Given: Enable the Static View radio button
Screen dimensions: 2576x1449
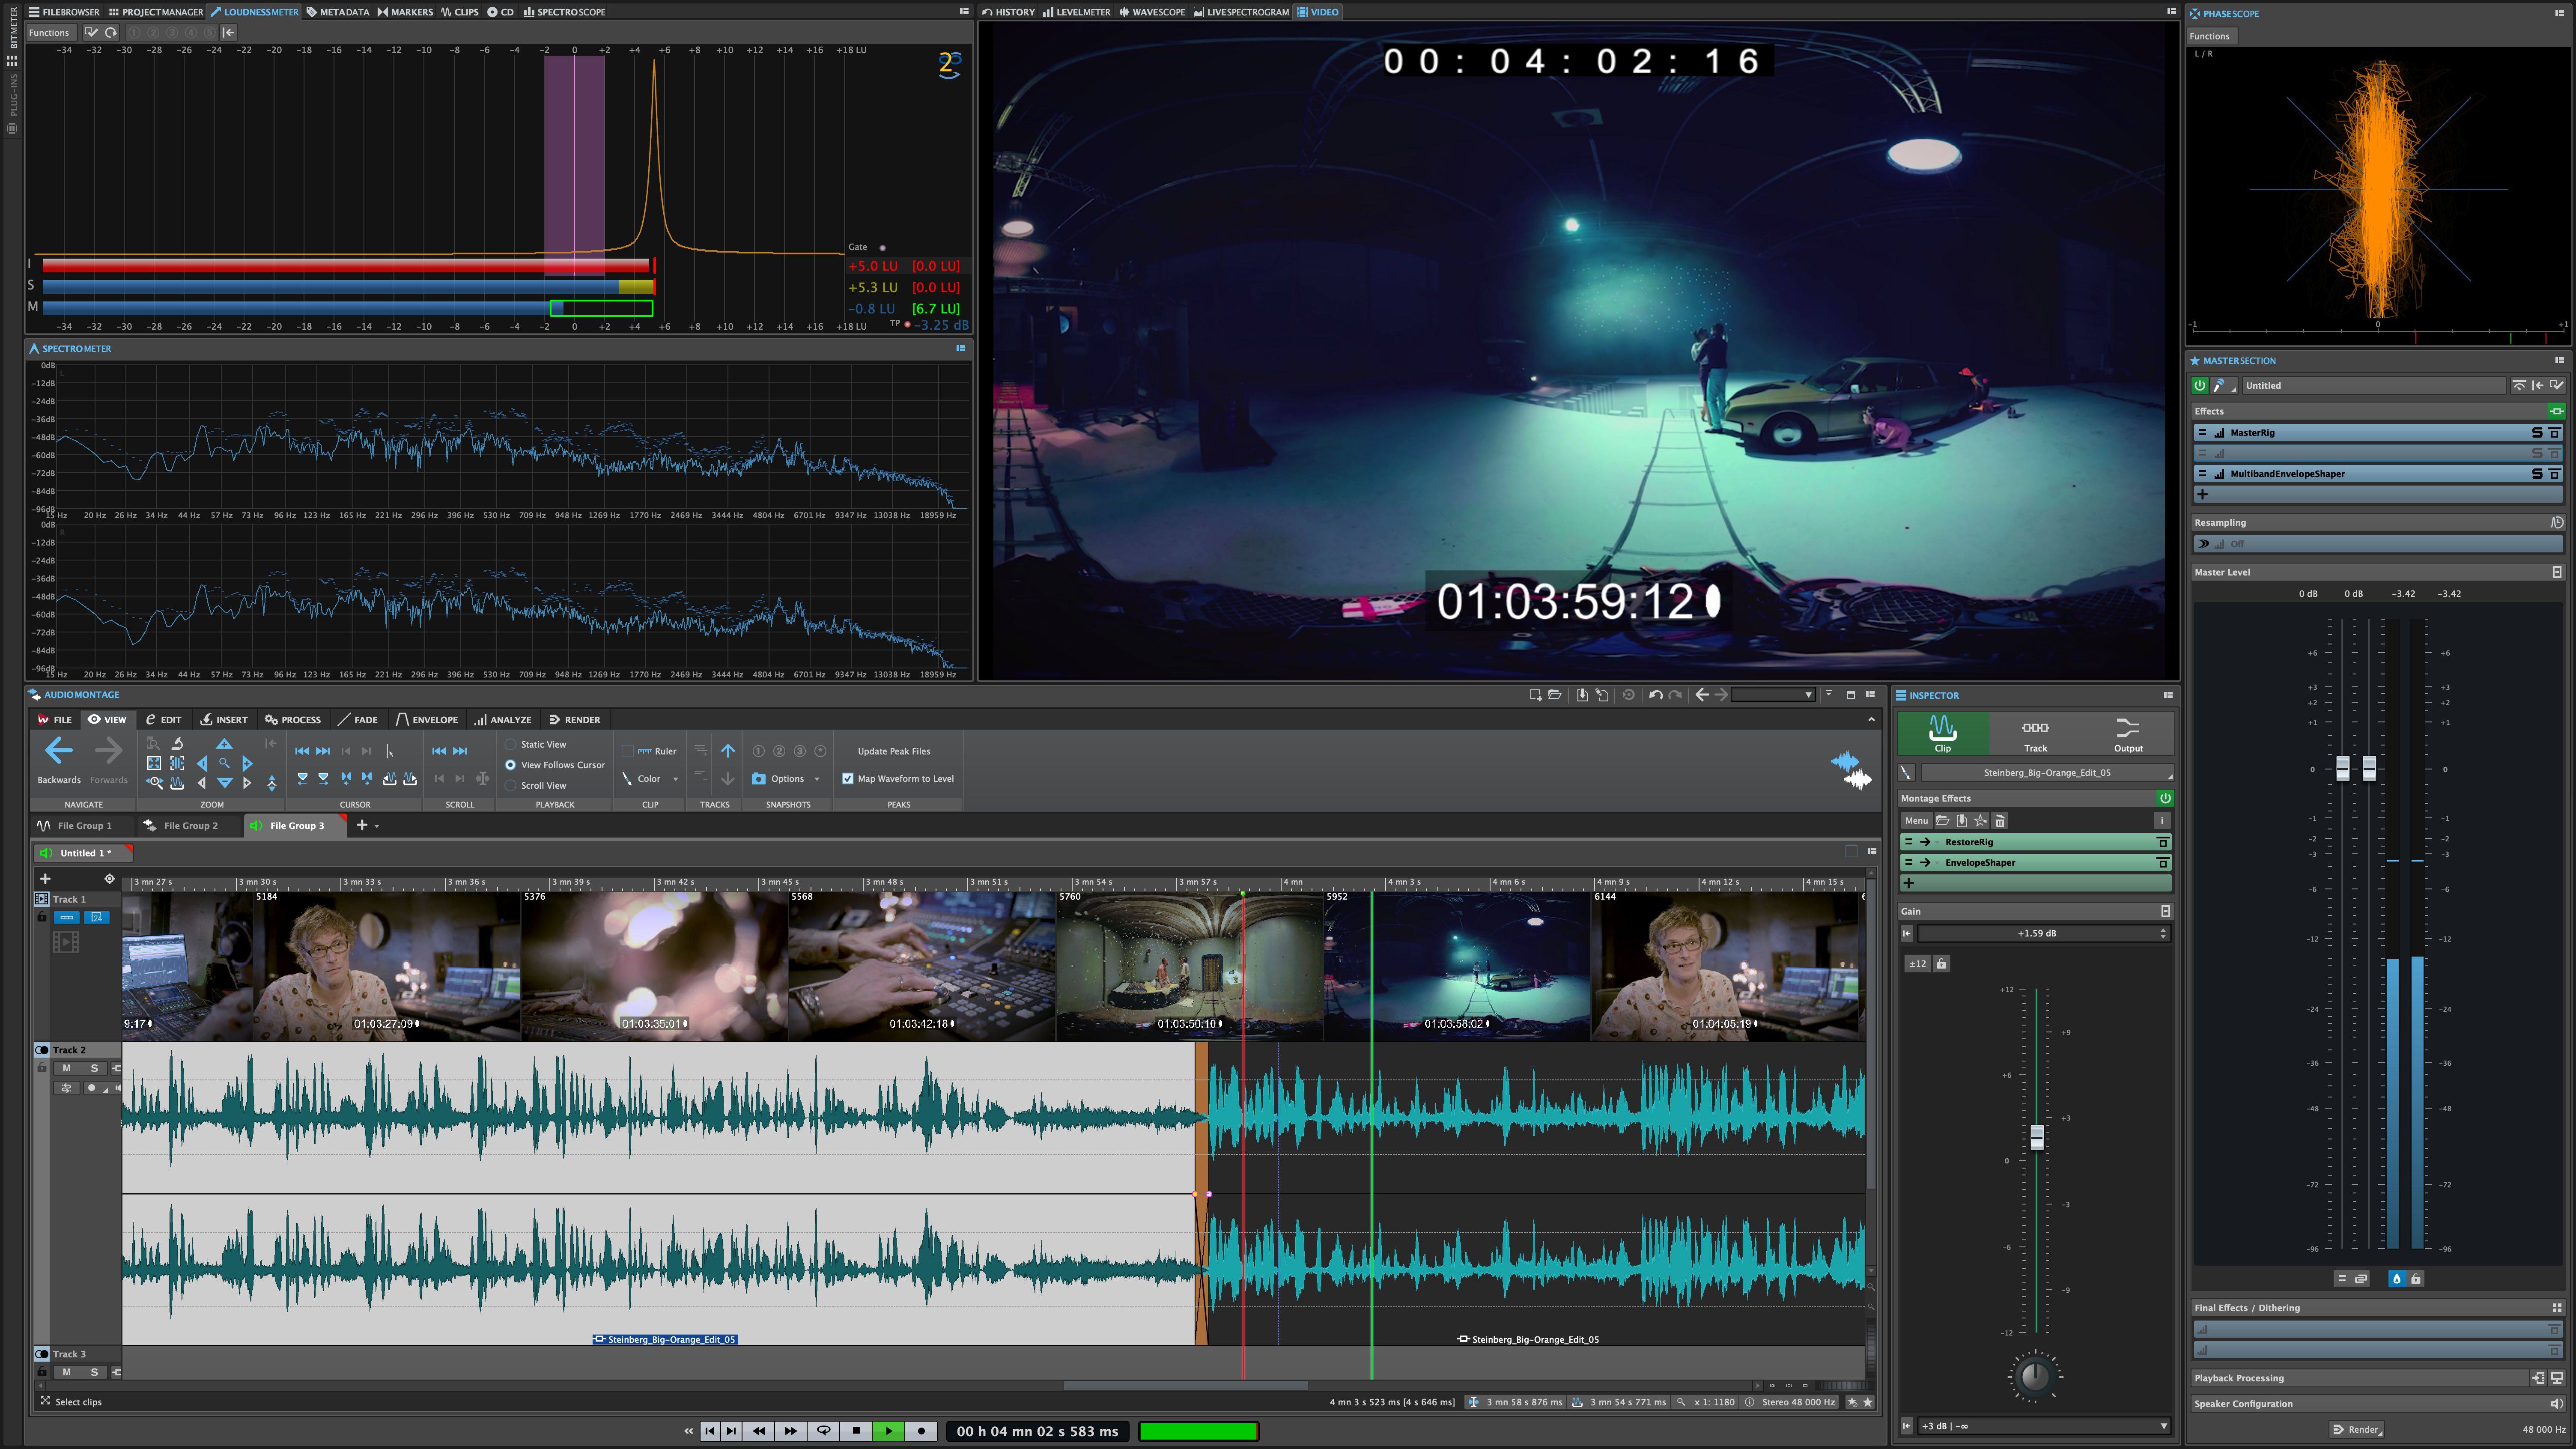Looking at the screenshot, I should tap(511, 744).
